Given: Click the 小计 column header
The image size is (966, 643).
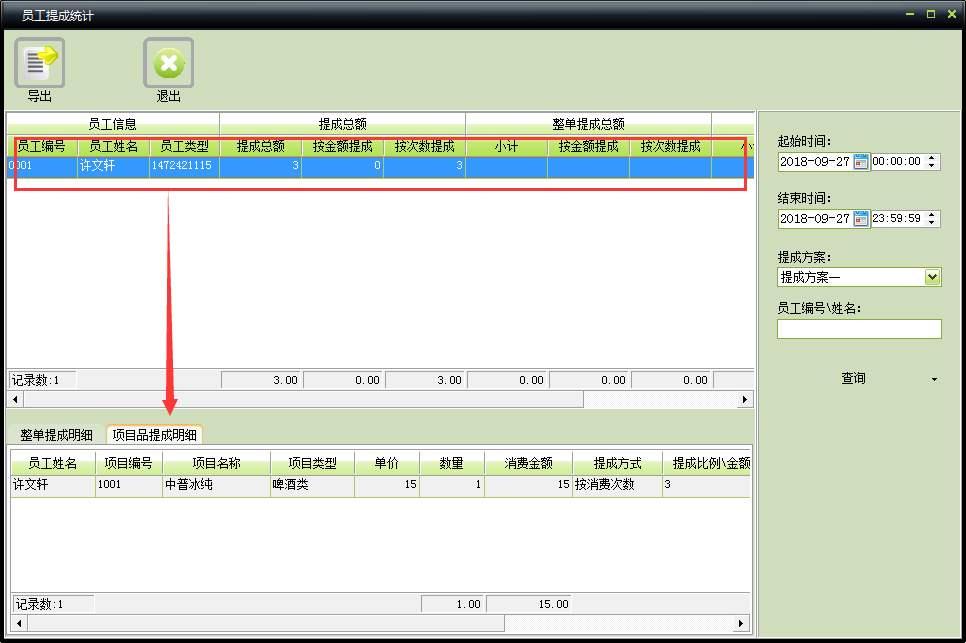Looking at the screenshot, I should 506,147.
